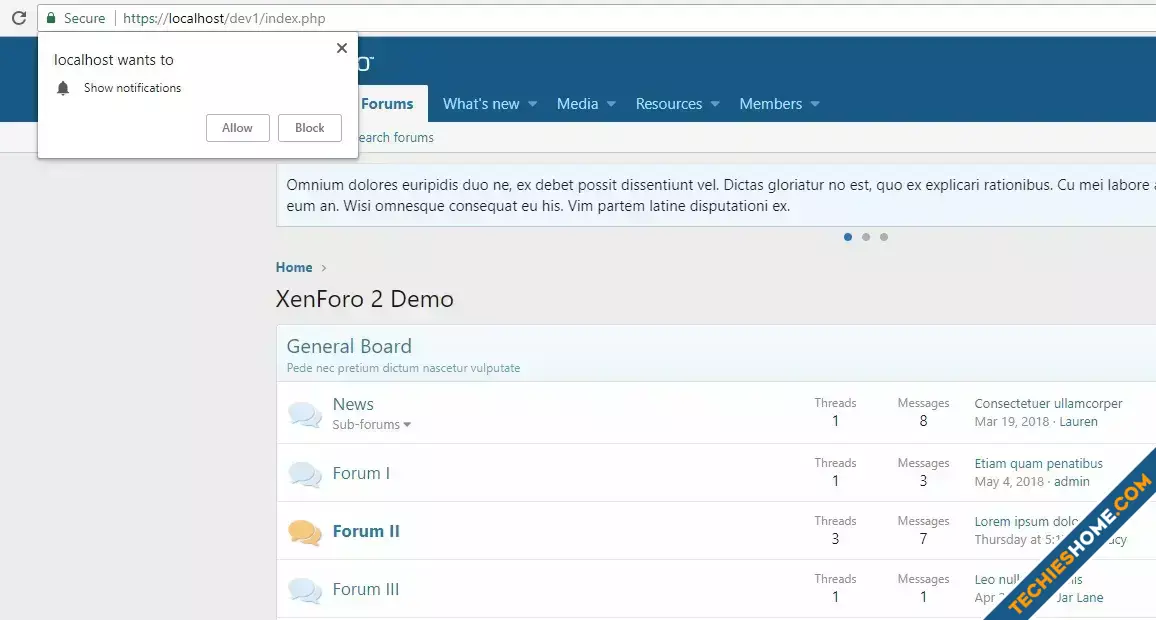Screen dimensions: 1156x620
Task: Click the green secure padlock icon
Action: pos(51,18)
